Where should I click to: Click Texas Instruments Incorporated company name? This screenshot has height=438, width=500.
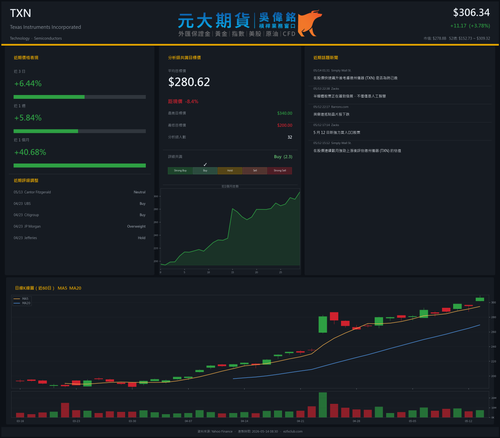point(45,27)
